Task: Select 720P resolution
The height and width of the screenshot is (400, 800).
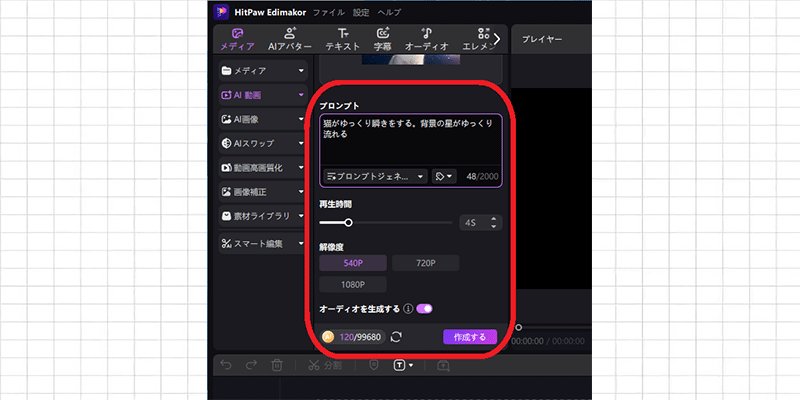Action: pyautogui.click(x=426, y=263)
